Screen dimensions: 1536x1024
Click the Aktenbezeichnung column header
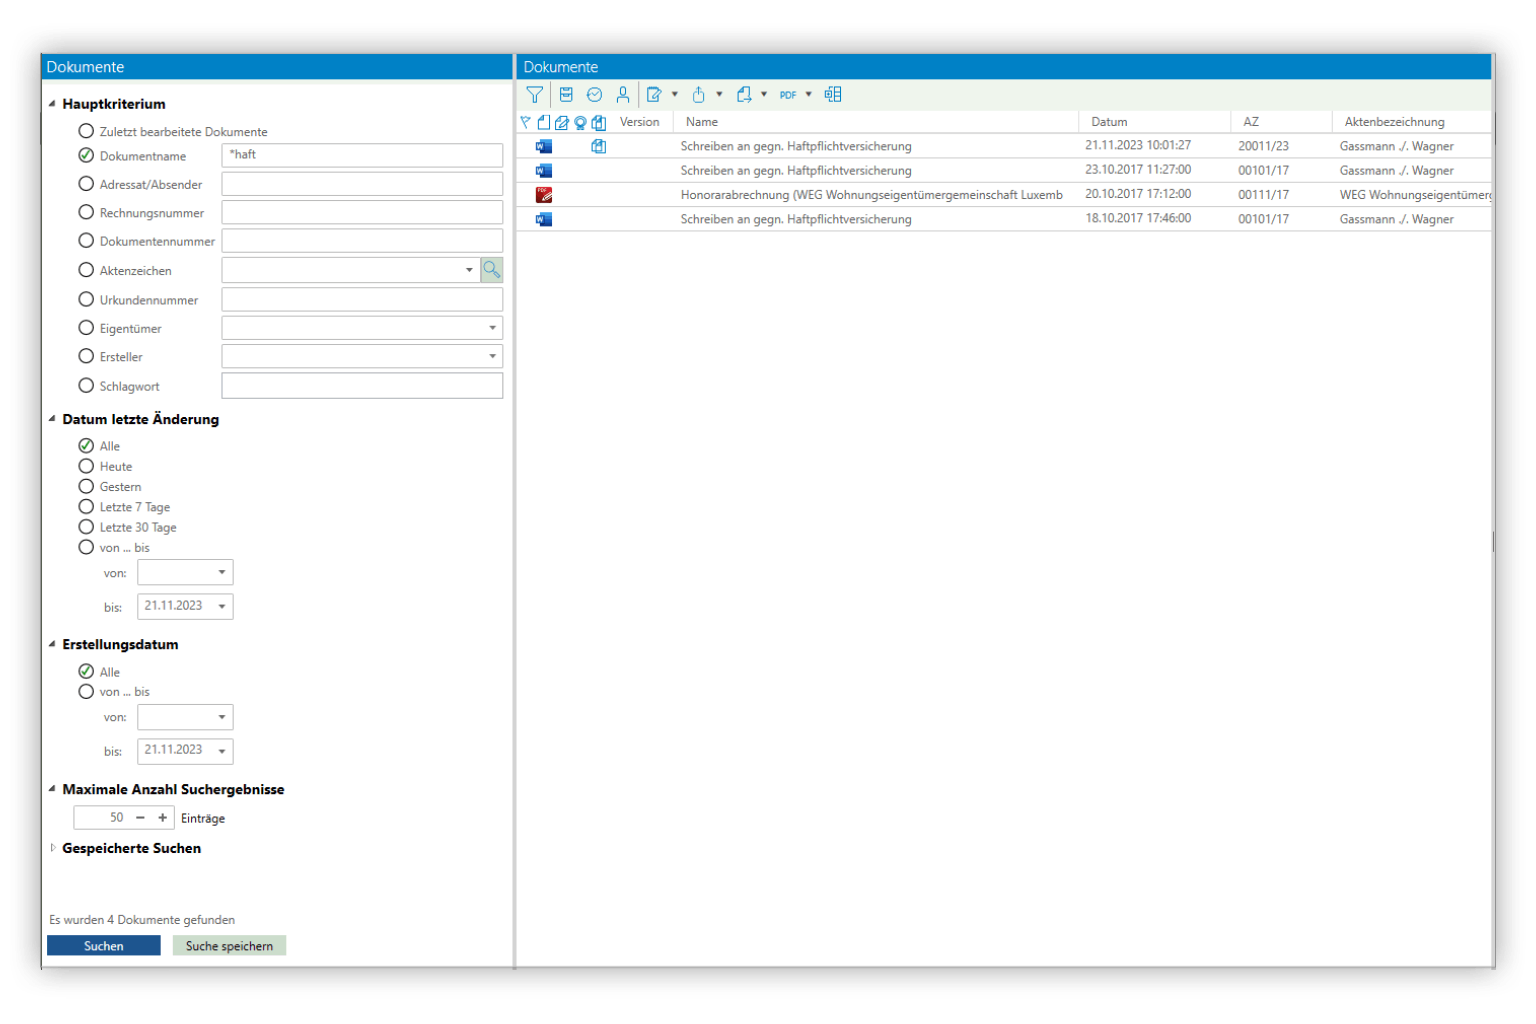pos(1394,122)
